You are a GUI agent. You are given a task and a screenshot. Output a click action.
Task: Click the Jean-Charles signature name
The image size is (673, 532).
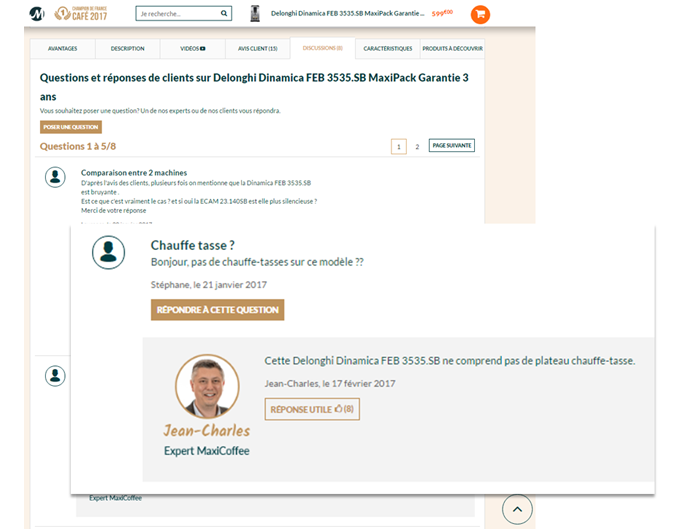pyautogui.click(x=206, y=430)
